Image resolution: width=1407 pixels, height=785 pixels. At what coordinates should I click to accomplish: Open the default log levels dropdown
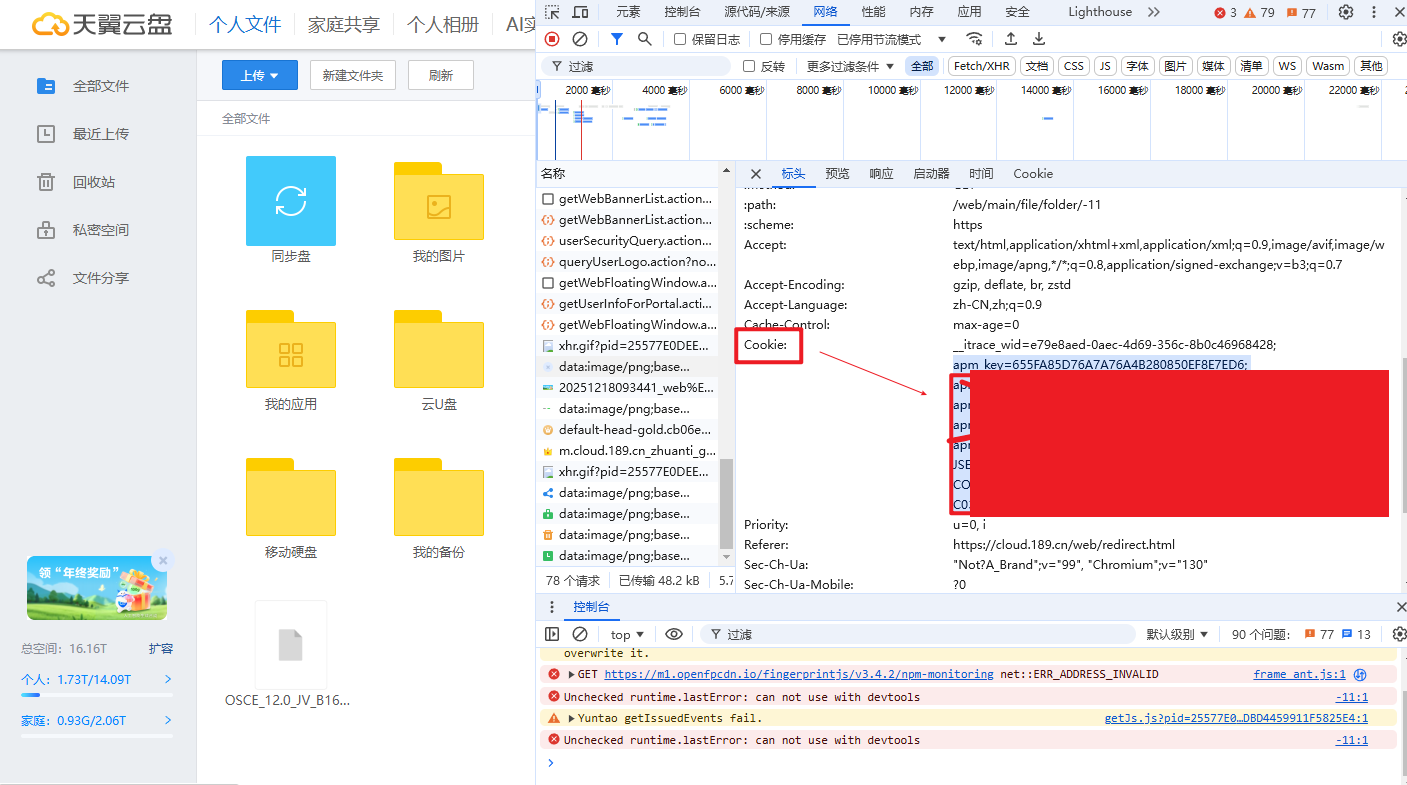[1177, 634]
